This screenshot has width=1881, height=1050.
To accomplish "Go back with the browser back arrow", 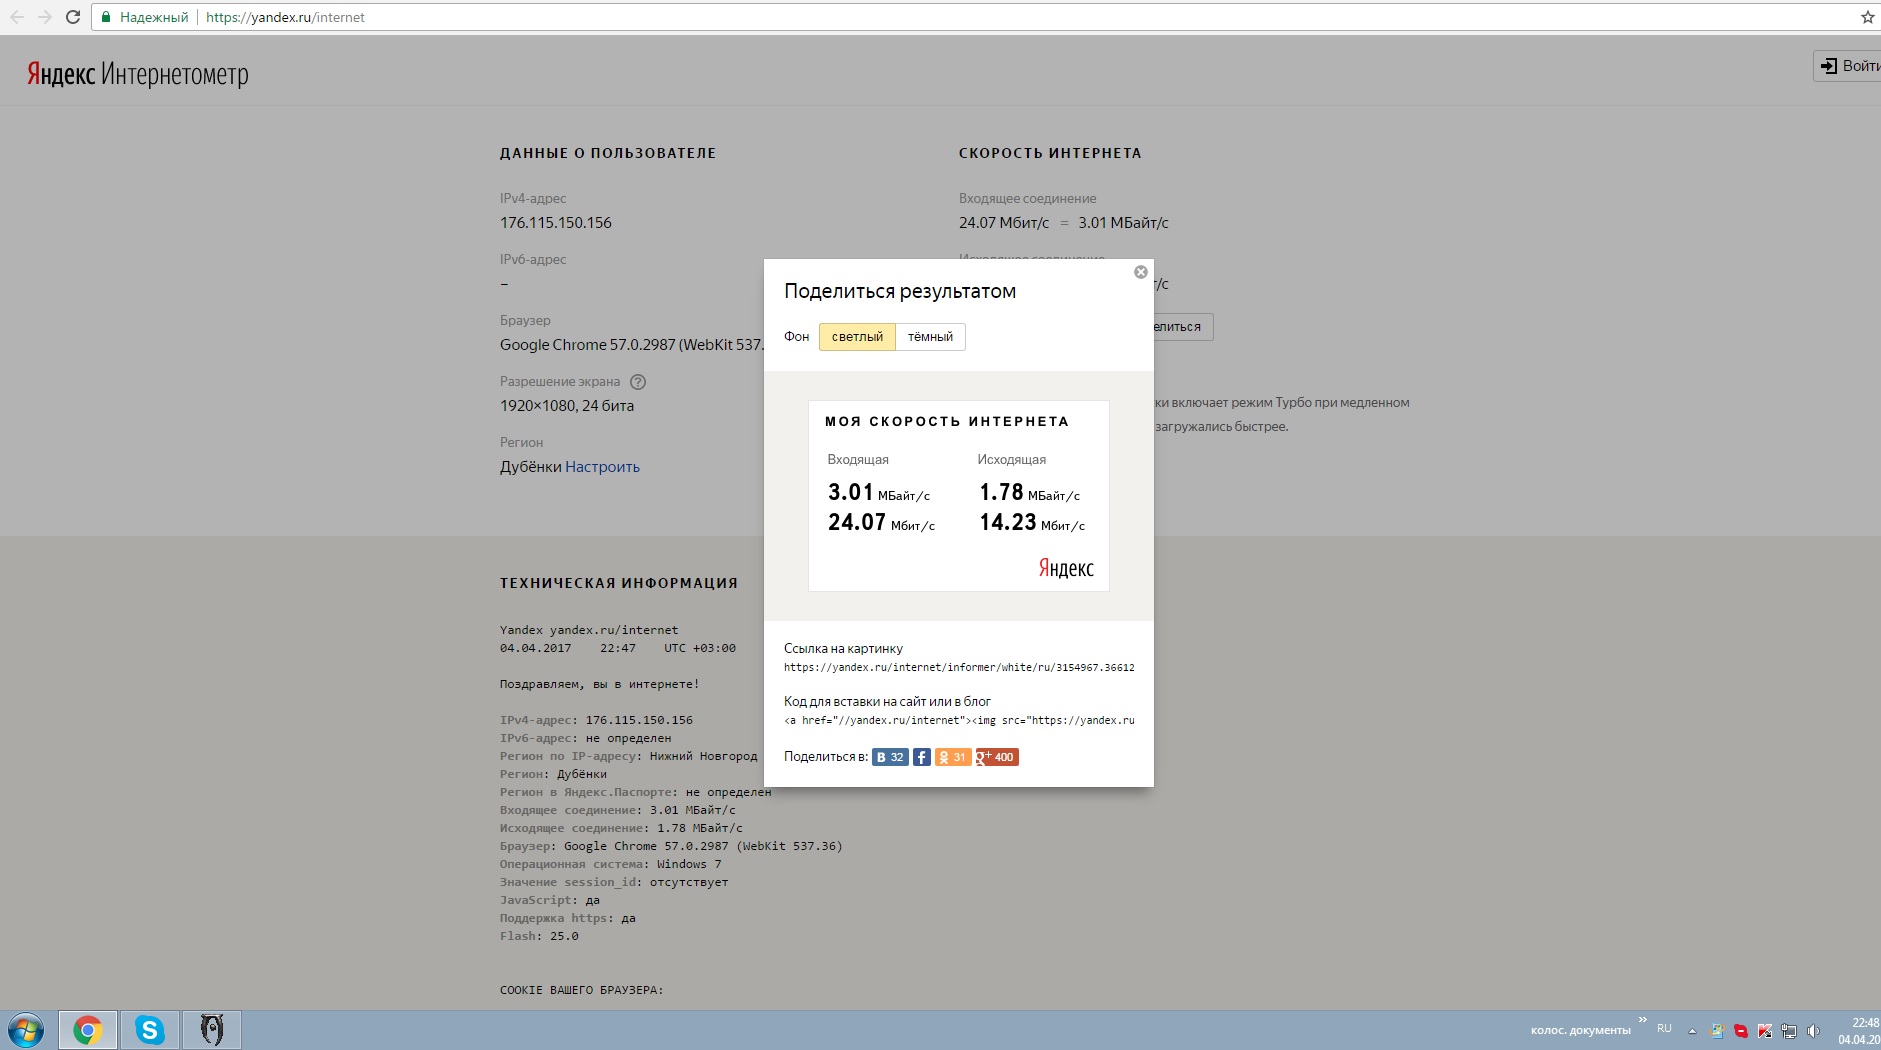I will 17,17.
